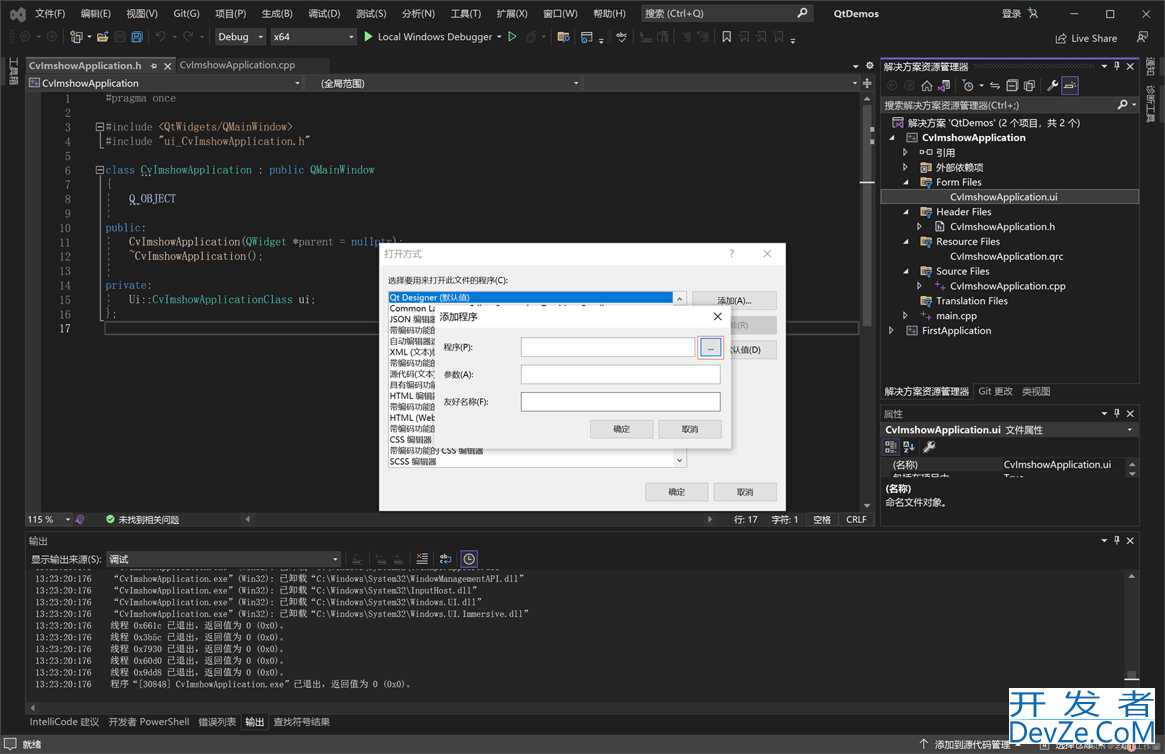
Task: Switch to the 错误列表 tab
Action: pyautogui.click(x=217, y=721)
